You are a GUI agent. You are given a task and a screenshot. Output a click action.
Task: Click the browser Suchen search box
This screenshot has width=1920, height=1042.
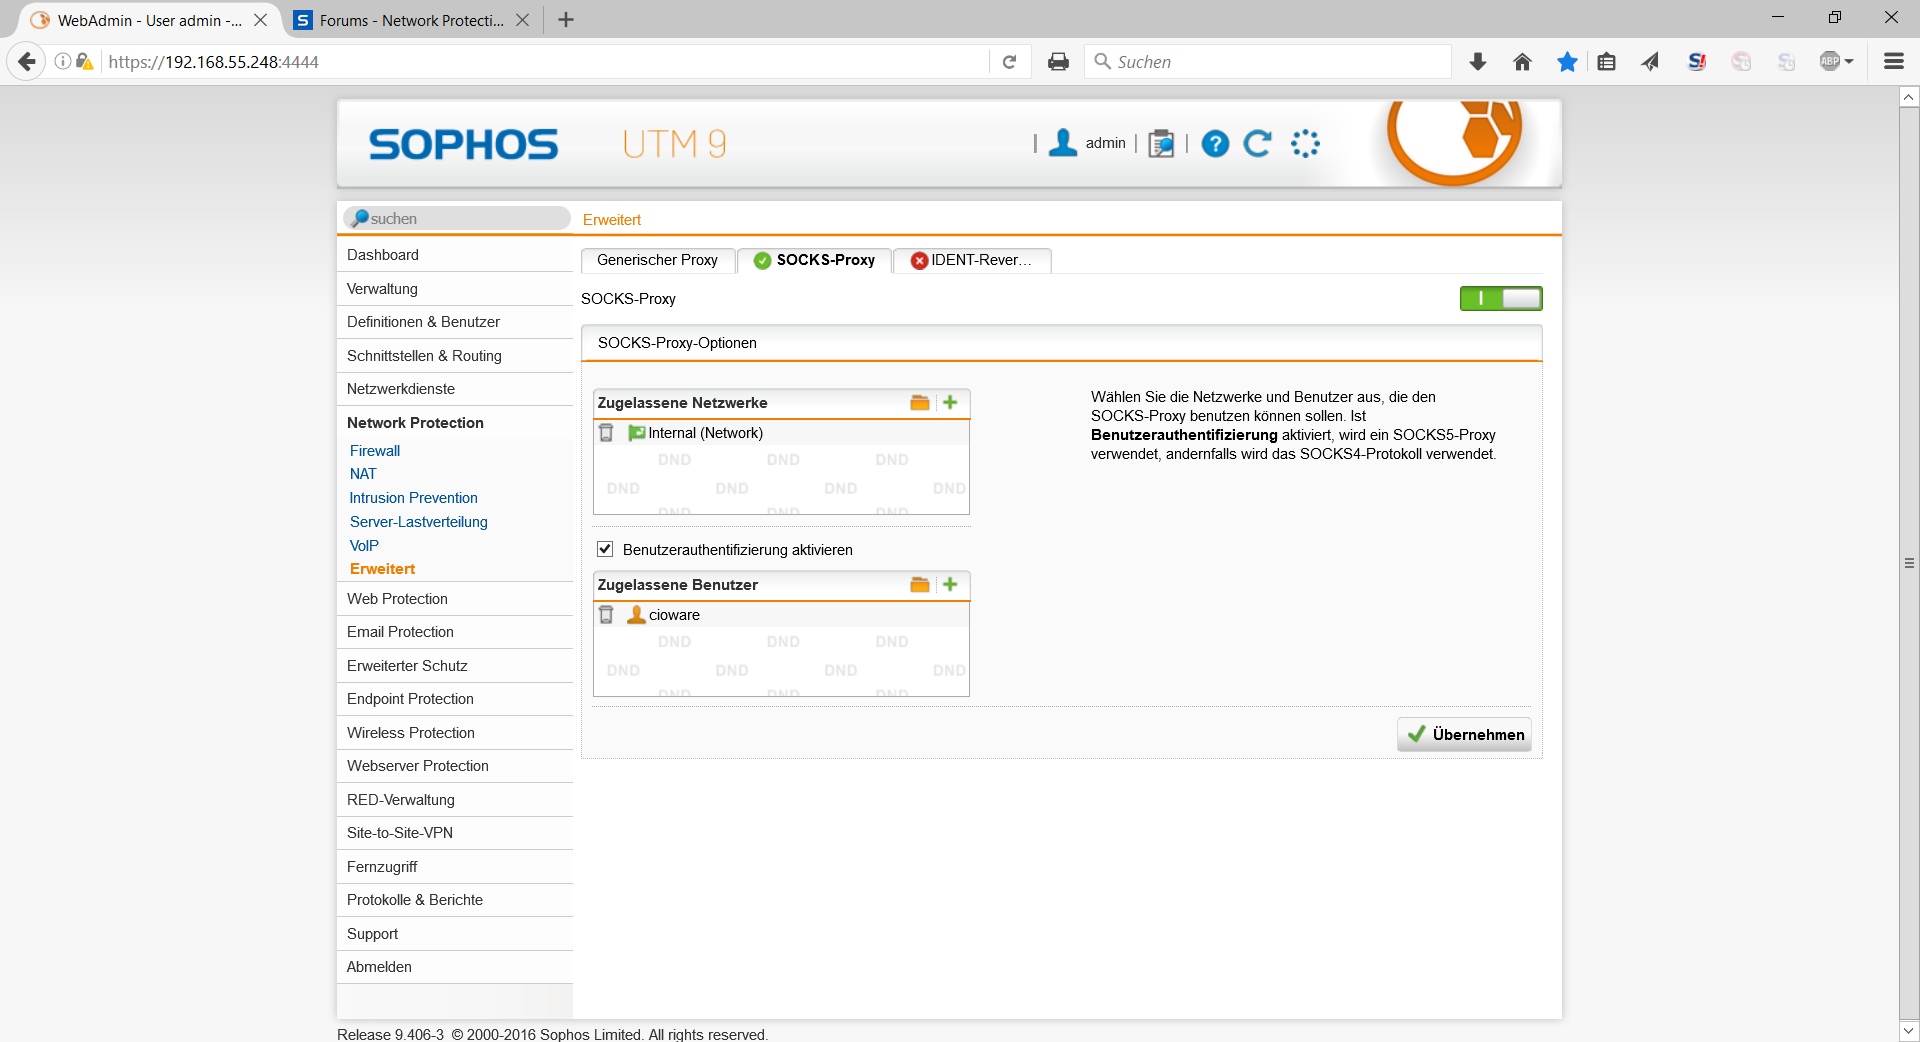1268,62
